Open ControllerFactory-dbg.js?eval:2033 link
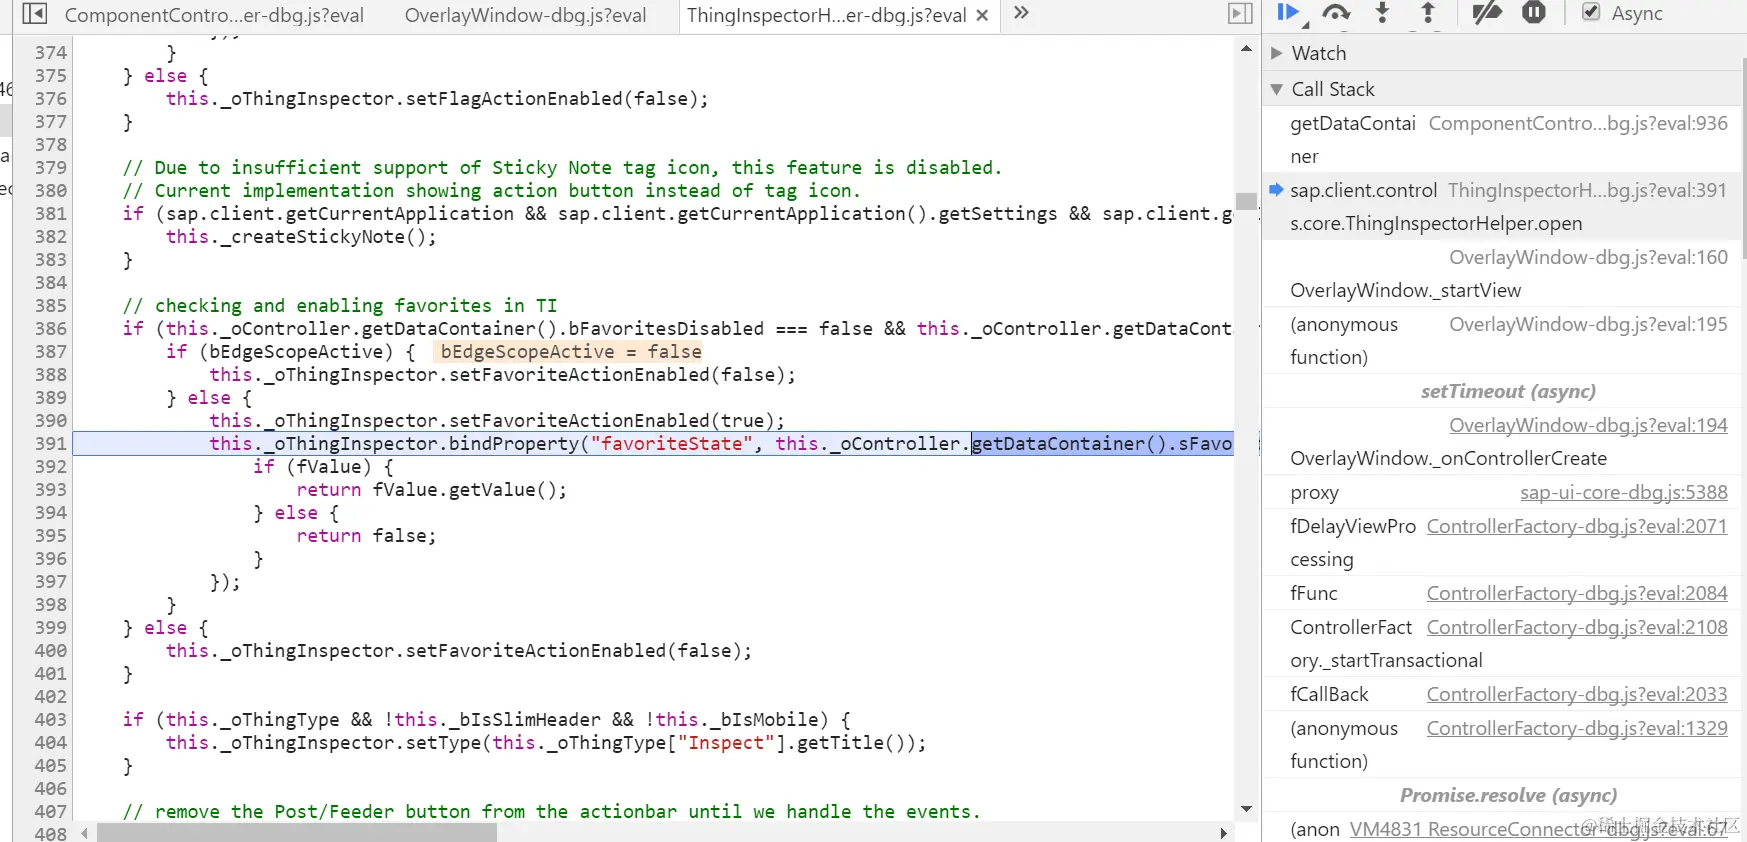The image size is (1747, 842). pyautogui.click(x=1577, y=694)
